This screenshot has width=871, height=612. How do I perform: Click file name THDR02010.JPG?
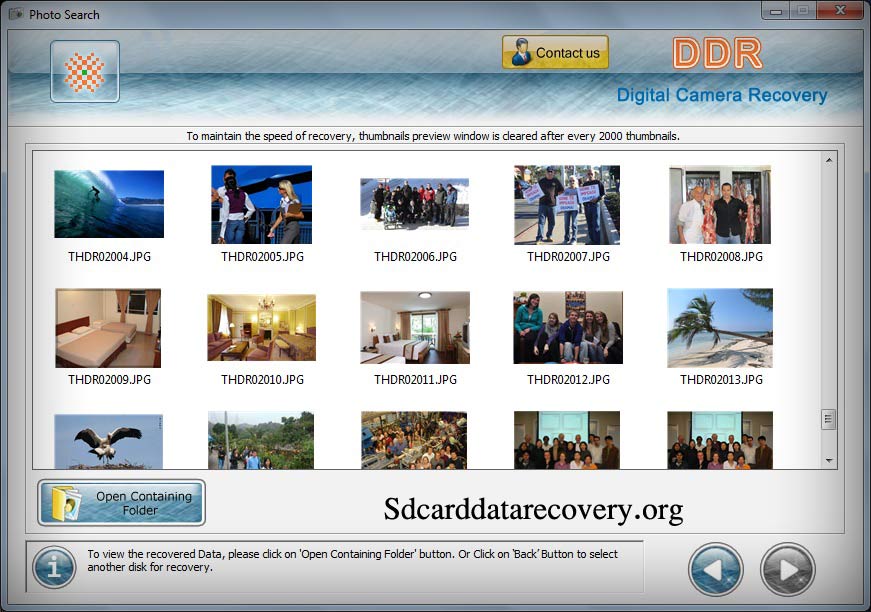(262, 379)
